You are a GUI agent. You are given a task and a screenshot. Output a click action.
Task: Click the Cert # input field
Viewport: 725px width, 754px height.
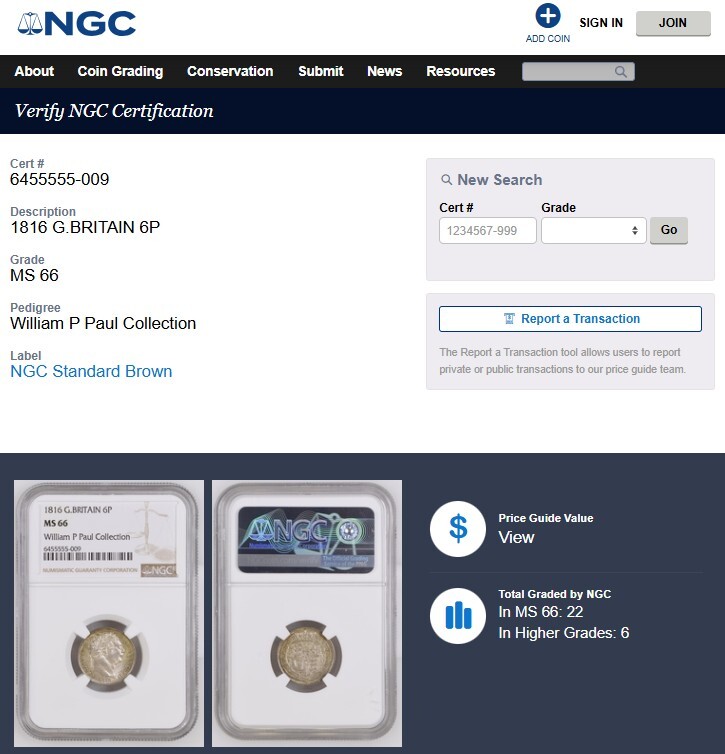point(488,230)
